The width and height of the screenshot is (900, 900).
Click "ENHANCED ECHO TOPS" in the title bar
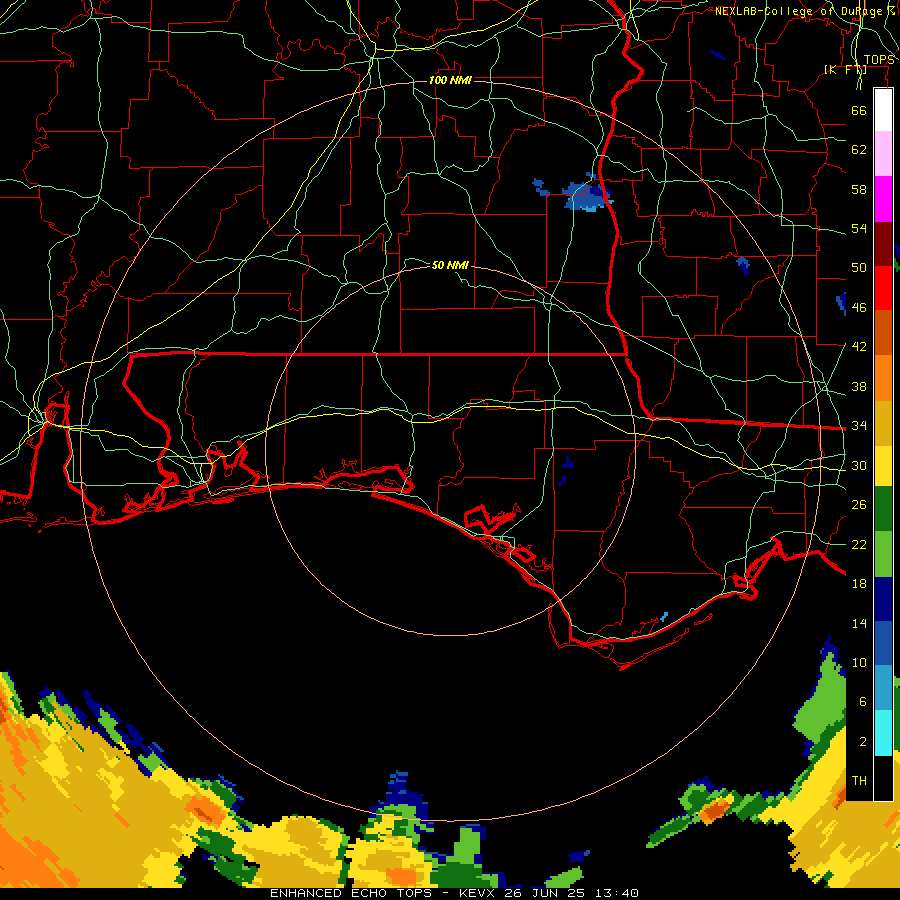click(x=351, y=893)
